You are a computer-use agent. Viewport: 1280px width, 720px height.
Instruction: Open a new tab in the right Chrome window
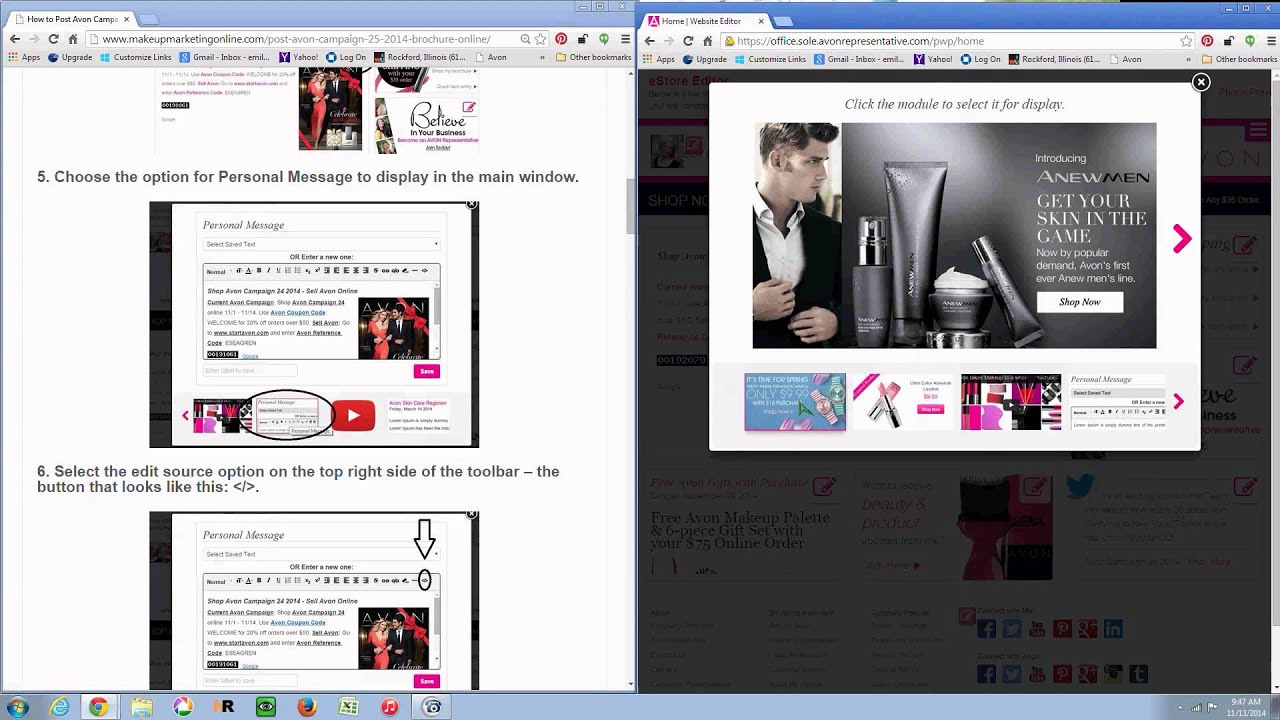click(x=783, y=21)
